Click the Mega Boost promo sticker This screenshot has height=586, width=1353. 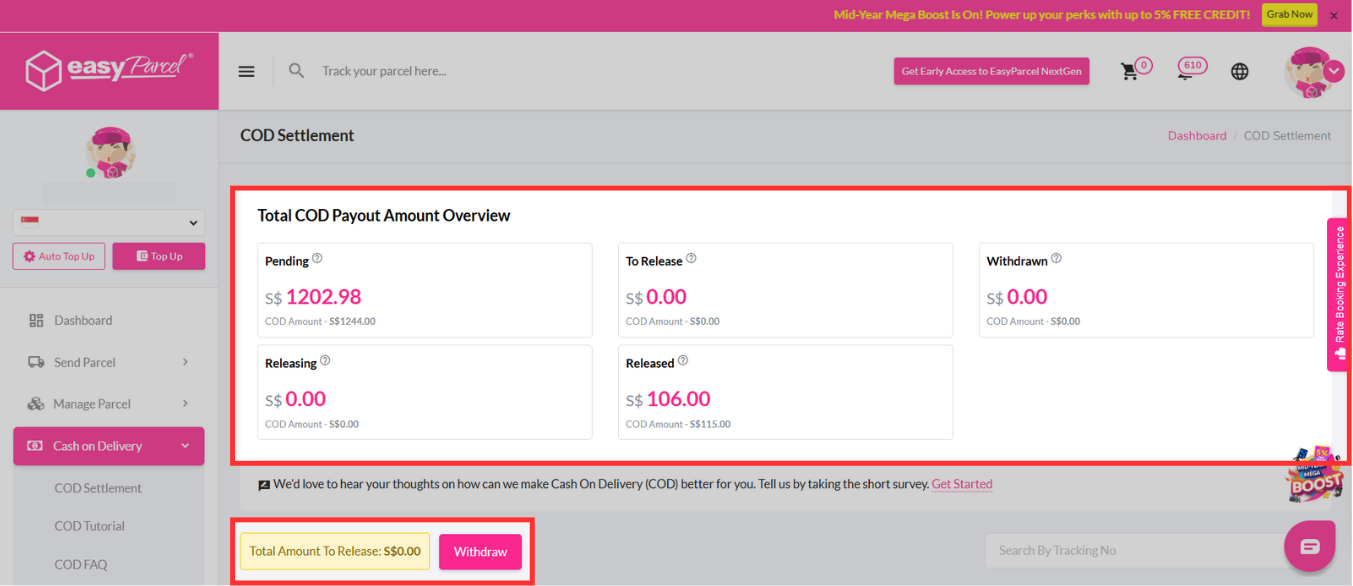point(1312,474)
